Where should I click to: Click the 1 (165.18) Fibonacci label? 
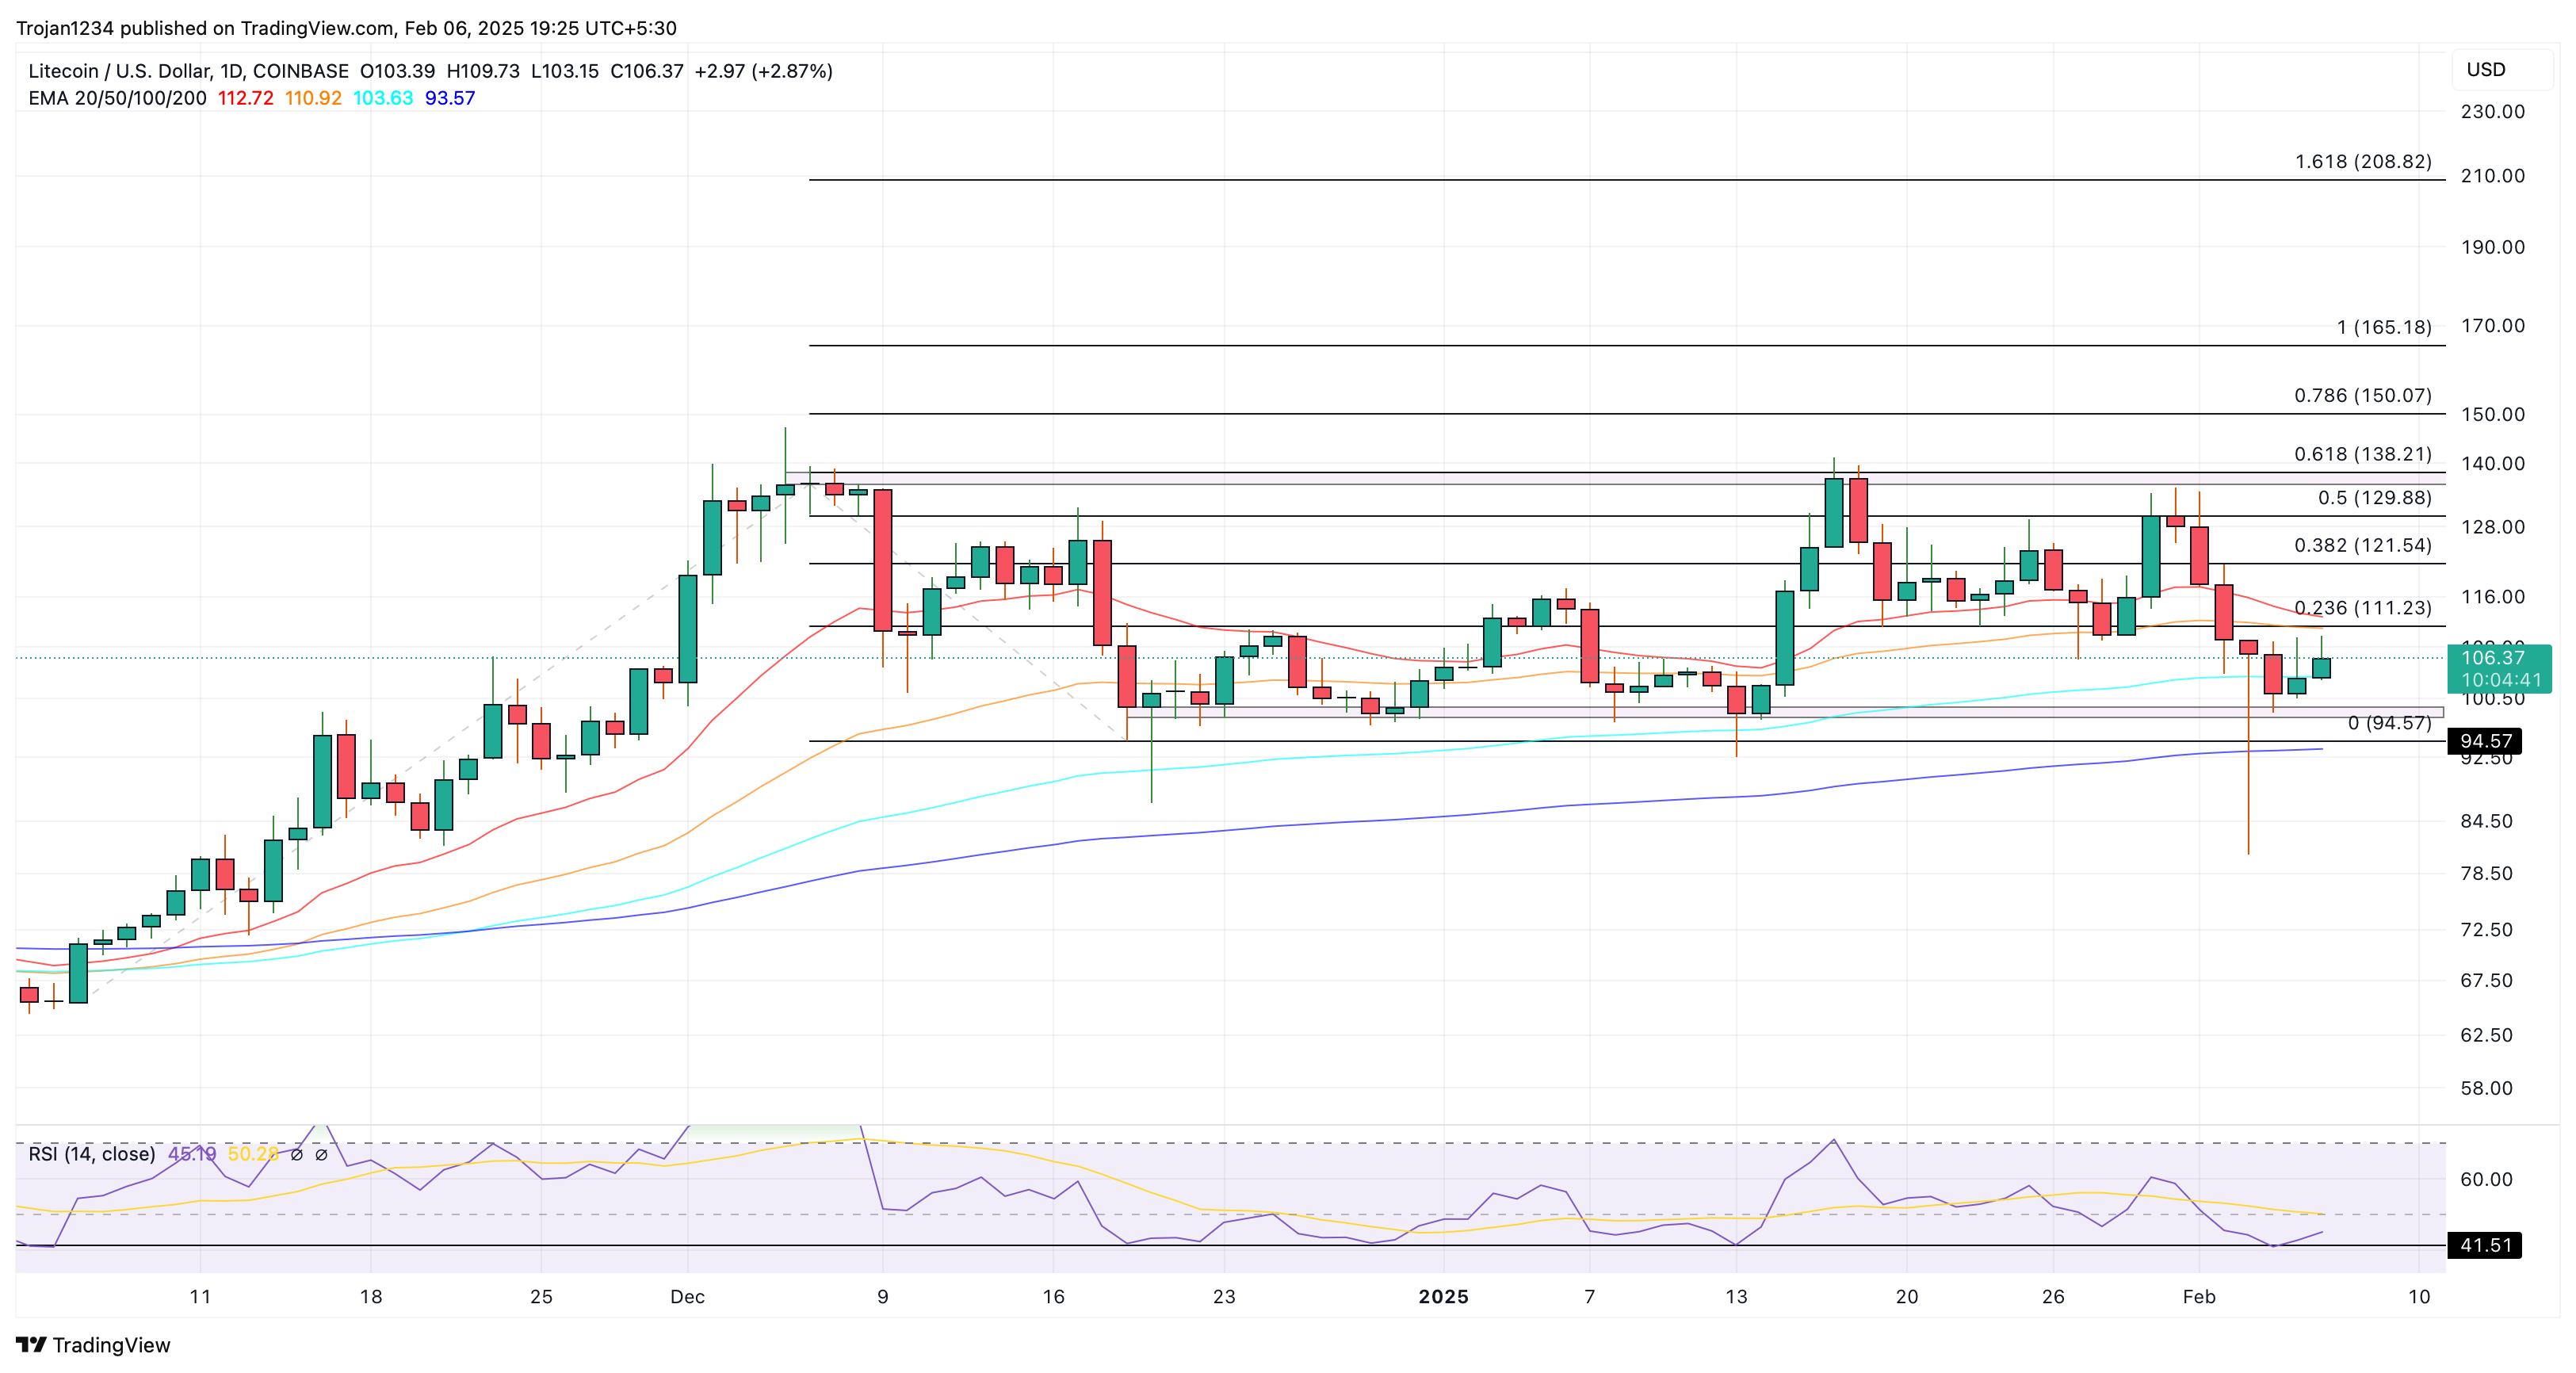[x=2384, y=327]
